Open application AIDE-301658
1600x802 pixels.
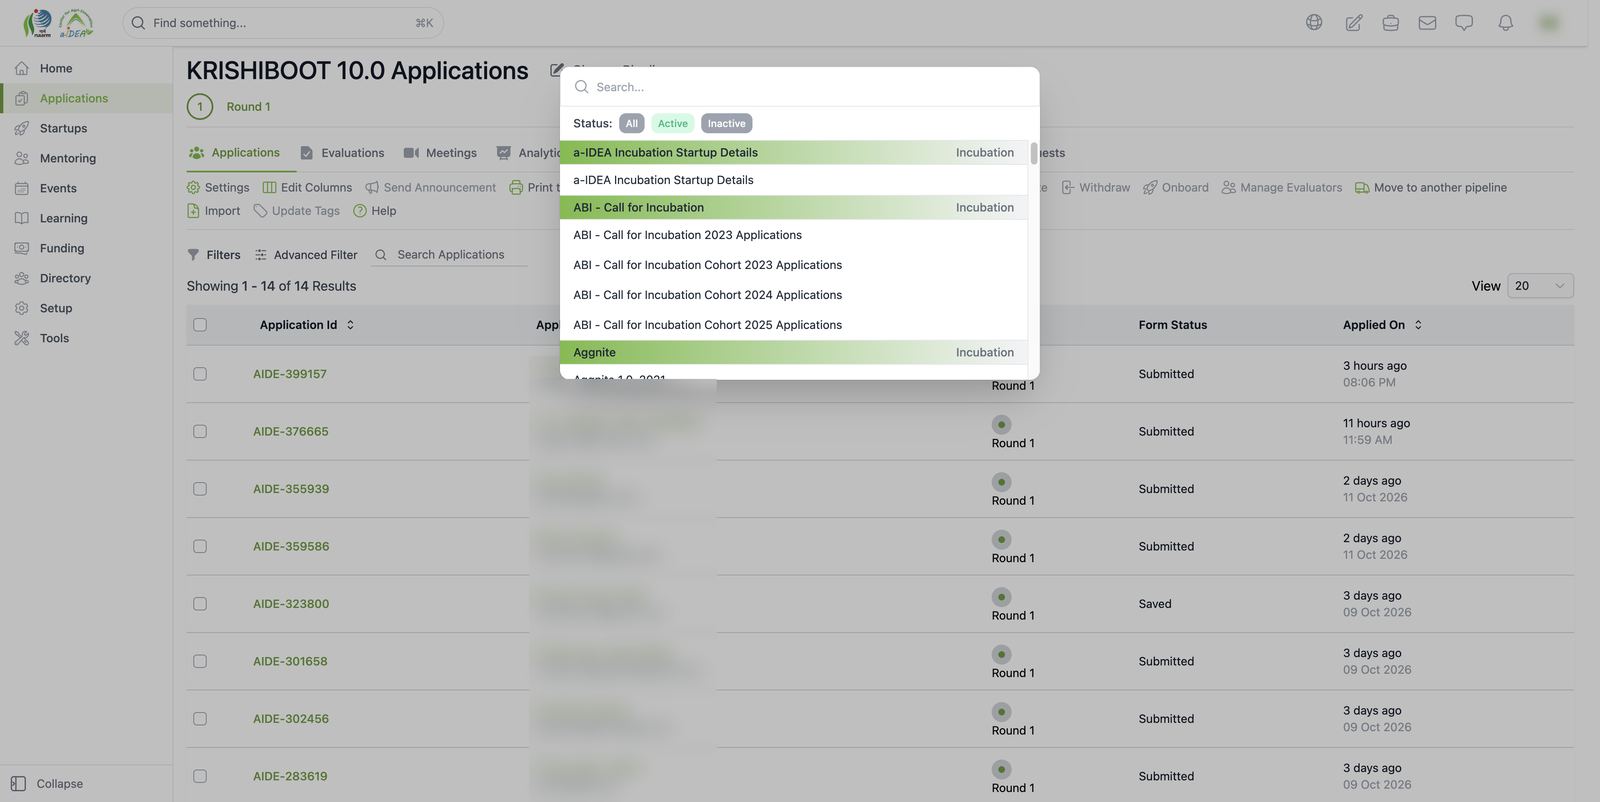tap(290, 662)
